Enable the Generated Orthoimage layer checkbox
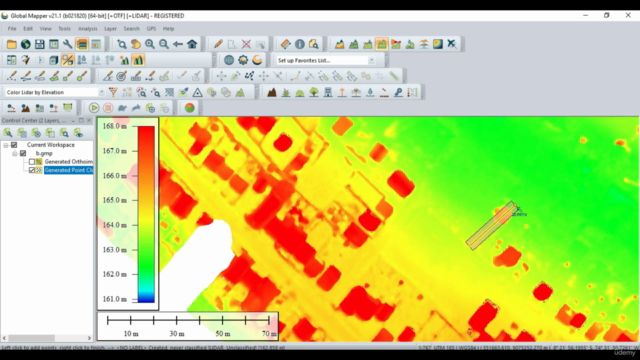 click(x=31, y=162)
